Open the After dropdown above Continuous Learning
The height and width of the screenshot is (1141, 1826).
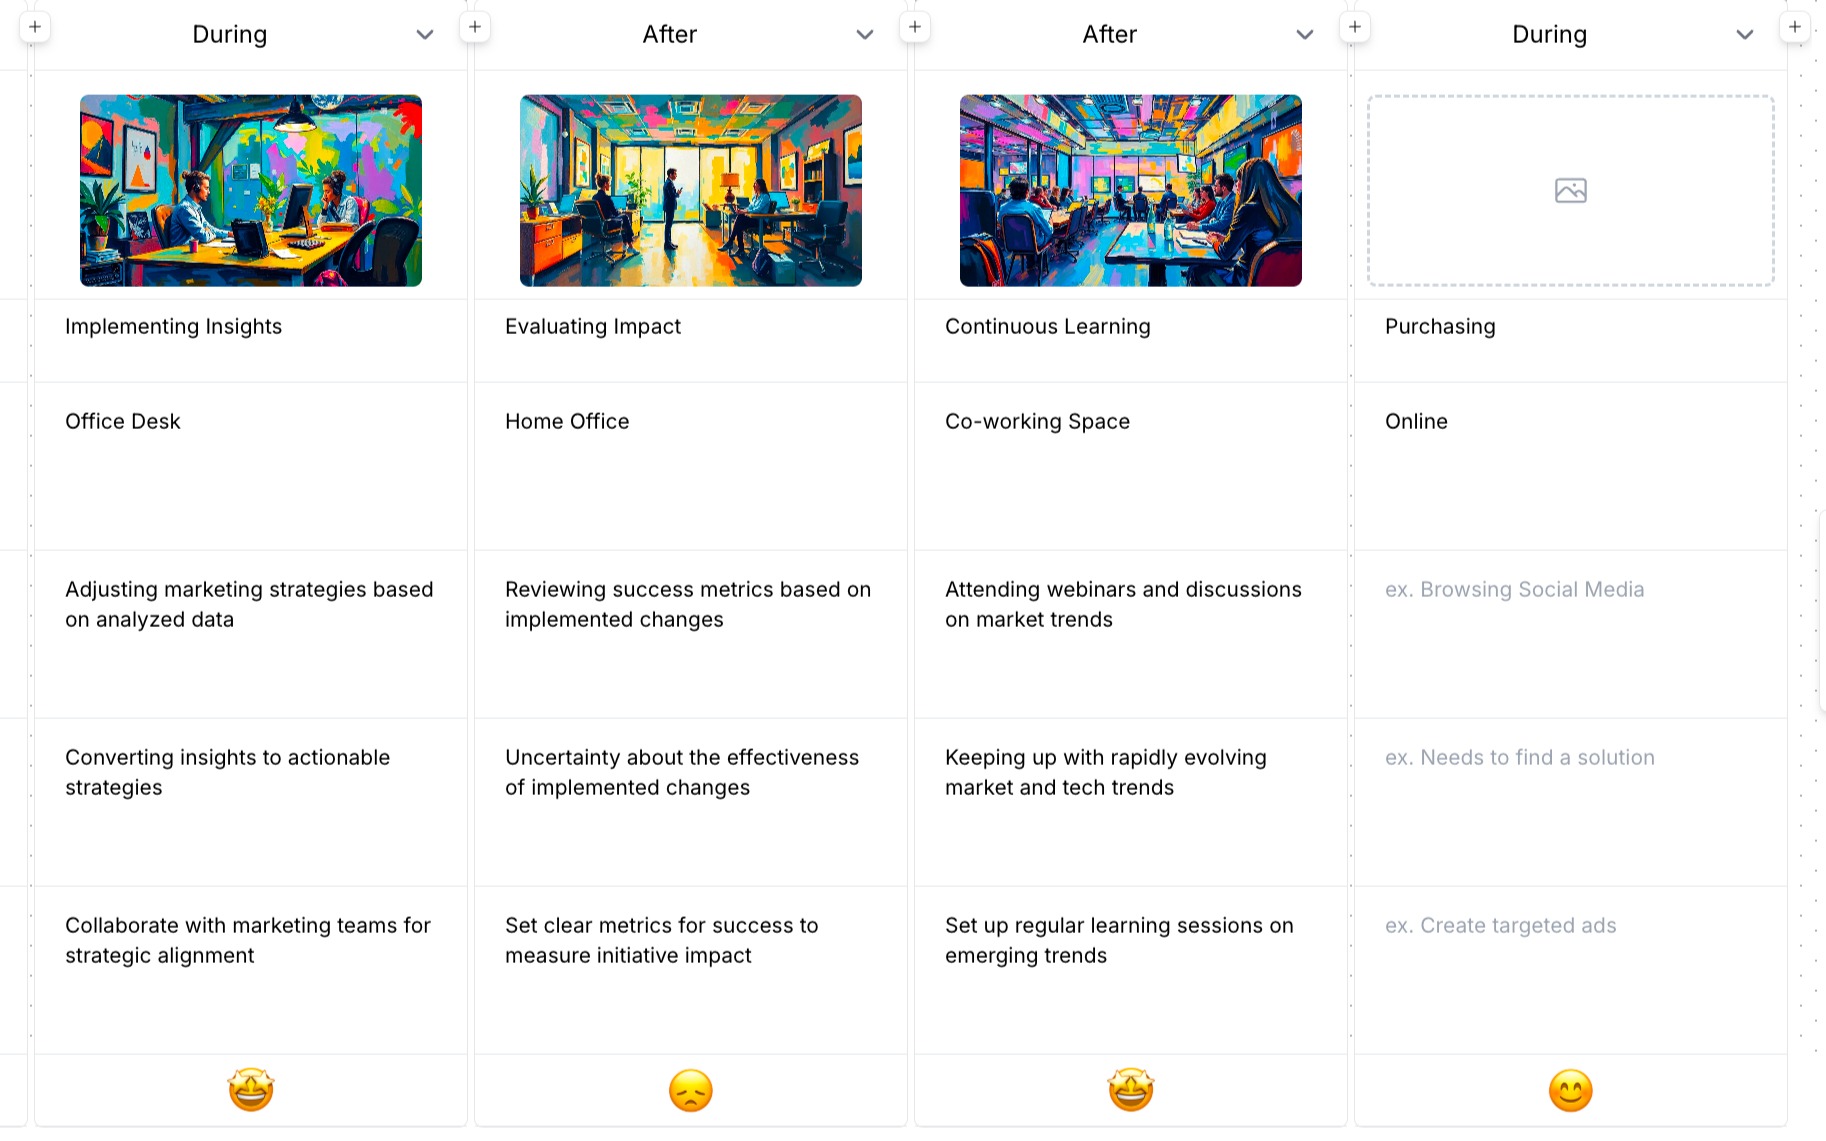point(1305,35)
